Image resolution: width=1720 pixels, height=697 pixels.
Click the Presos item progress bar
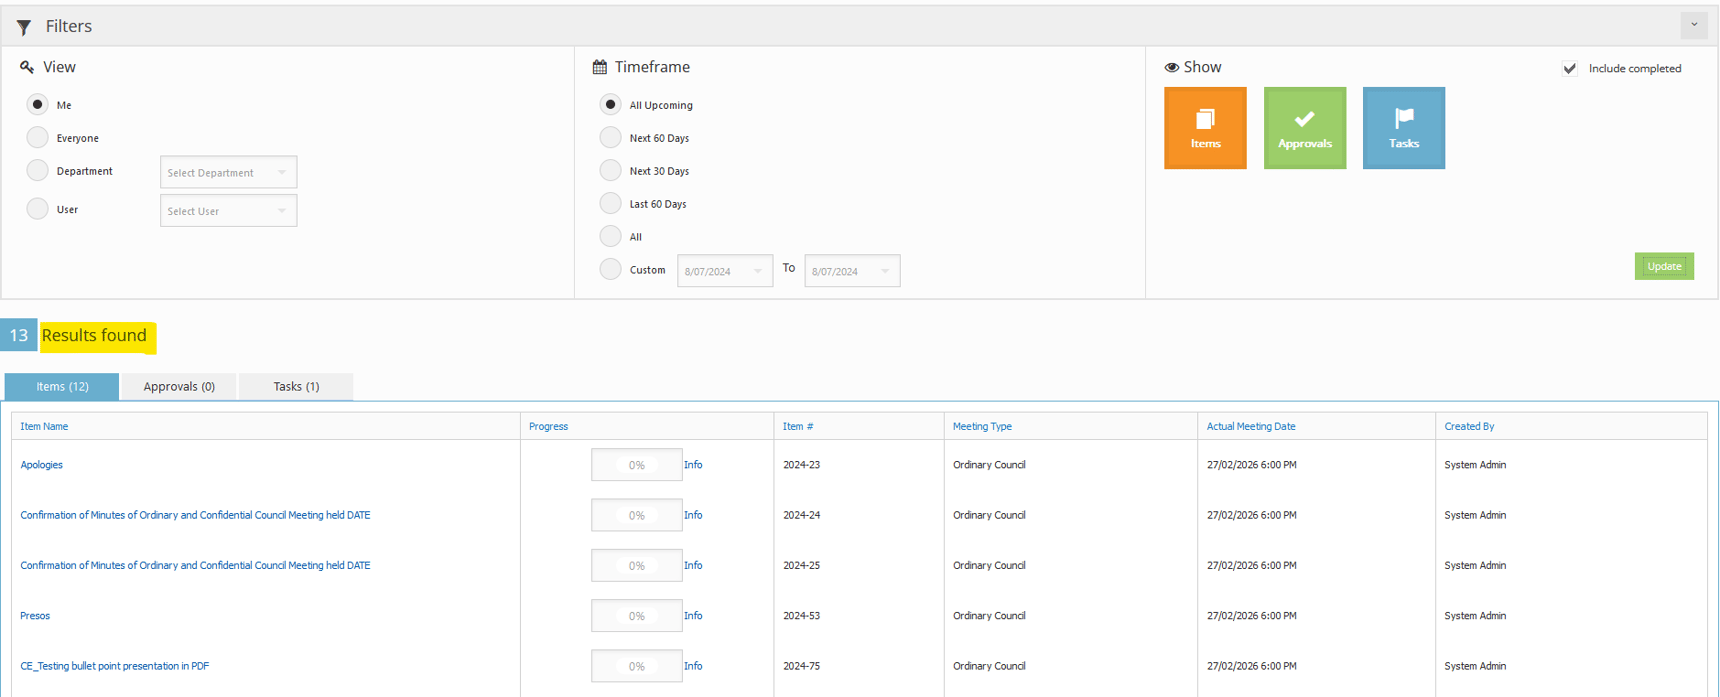tap(636, 616)
